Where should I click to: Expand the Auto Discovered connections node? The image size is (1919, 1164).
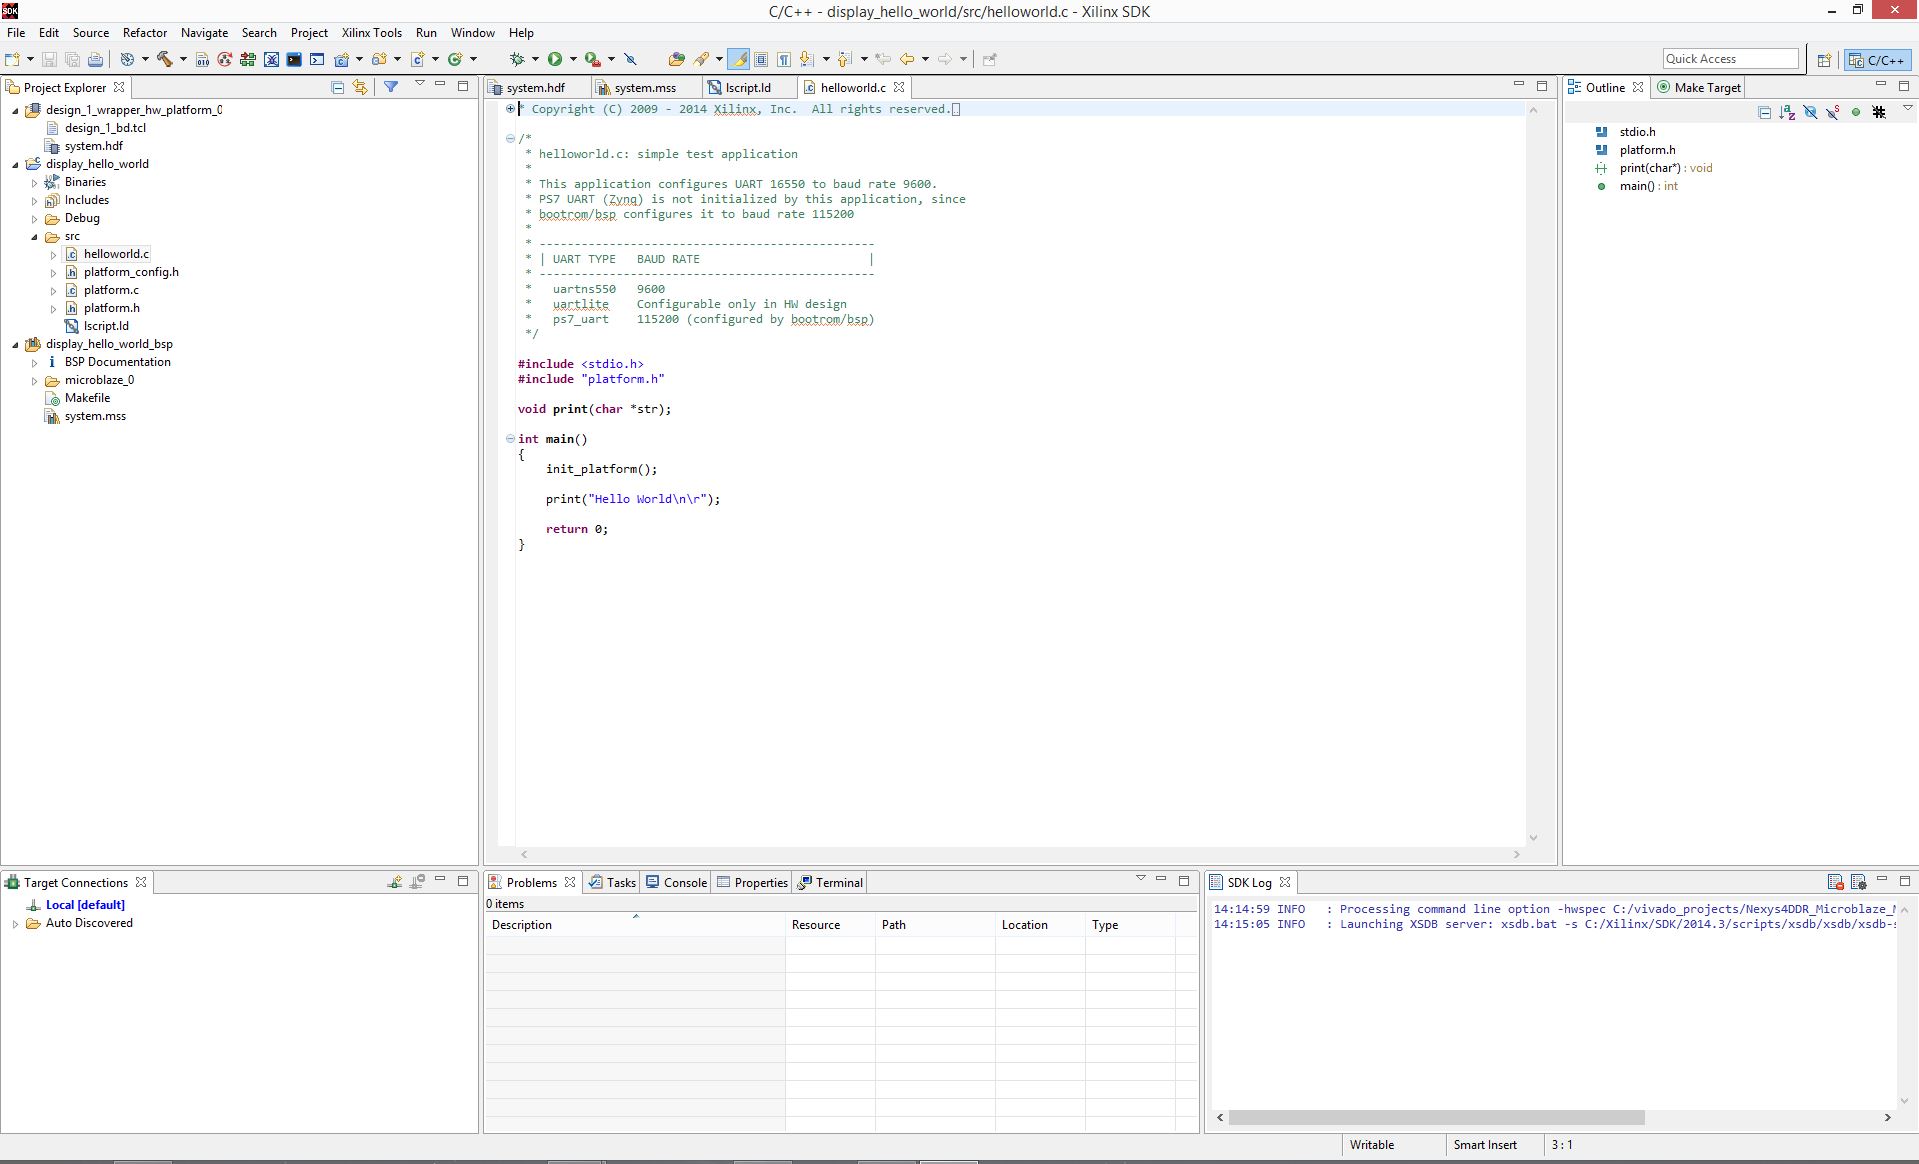coord(15,924)
